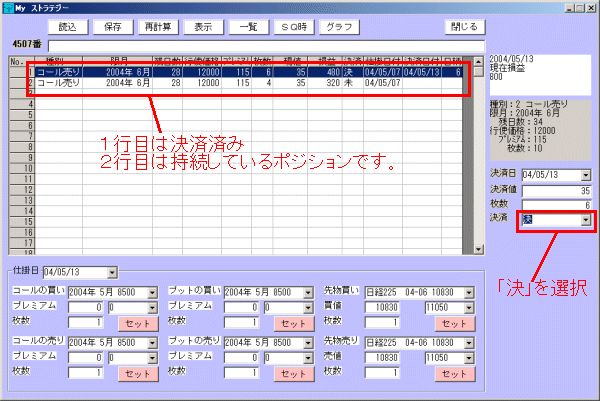
Task: Click セット button for コールの売り
Action: pos(138,374)
